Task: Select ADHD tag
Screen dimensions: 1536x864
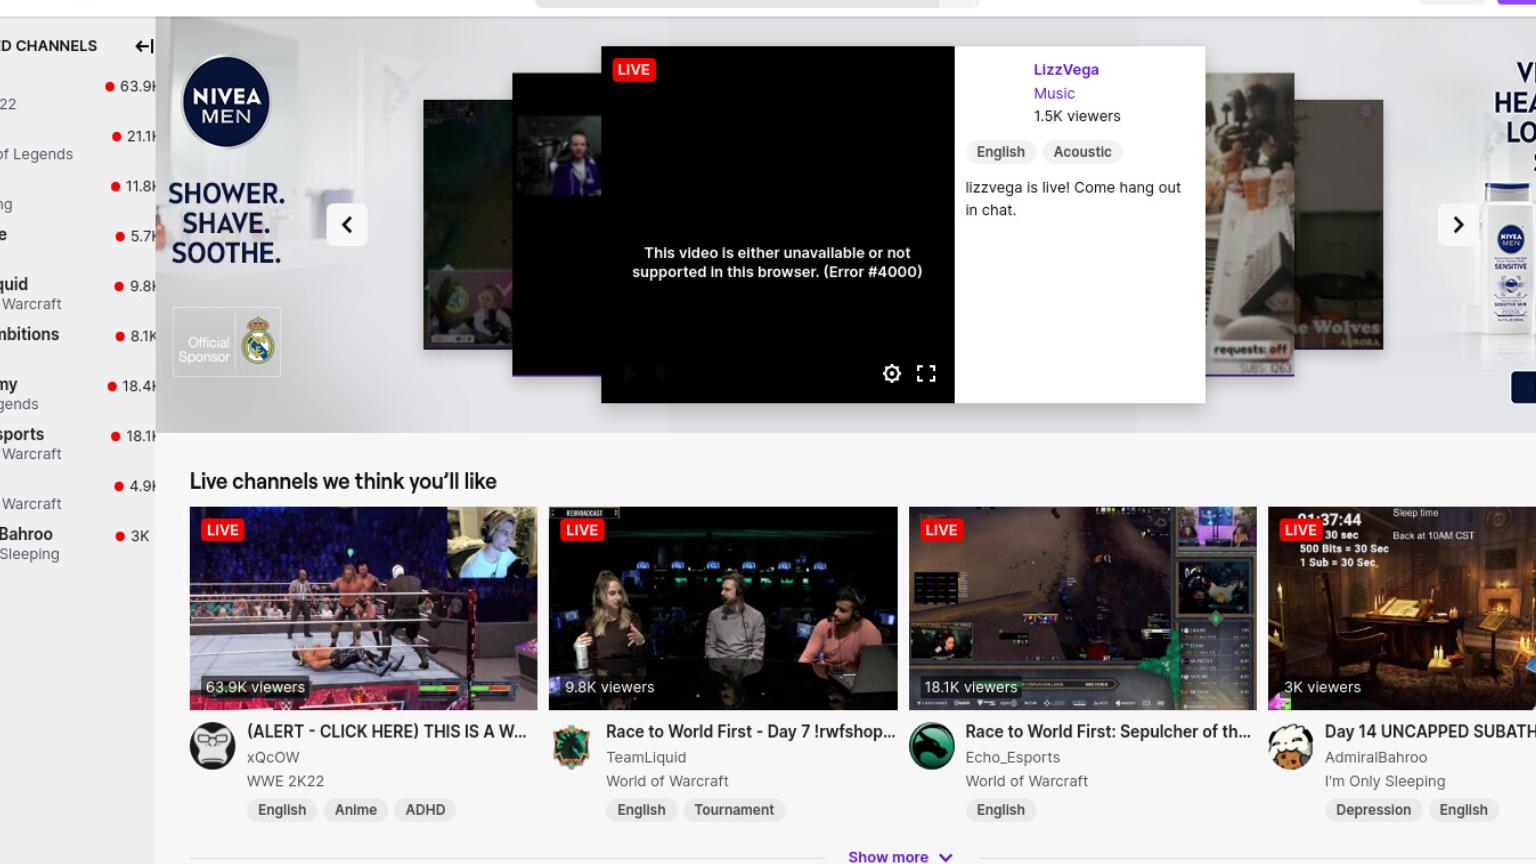Action: [425, 810]
